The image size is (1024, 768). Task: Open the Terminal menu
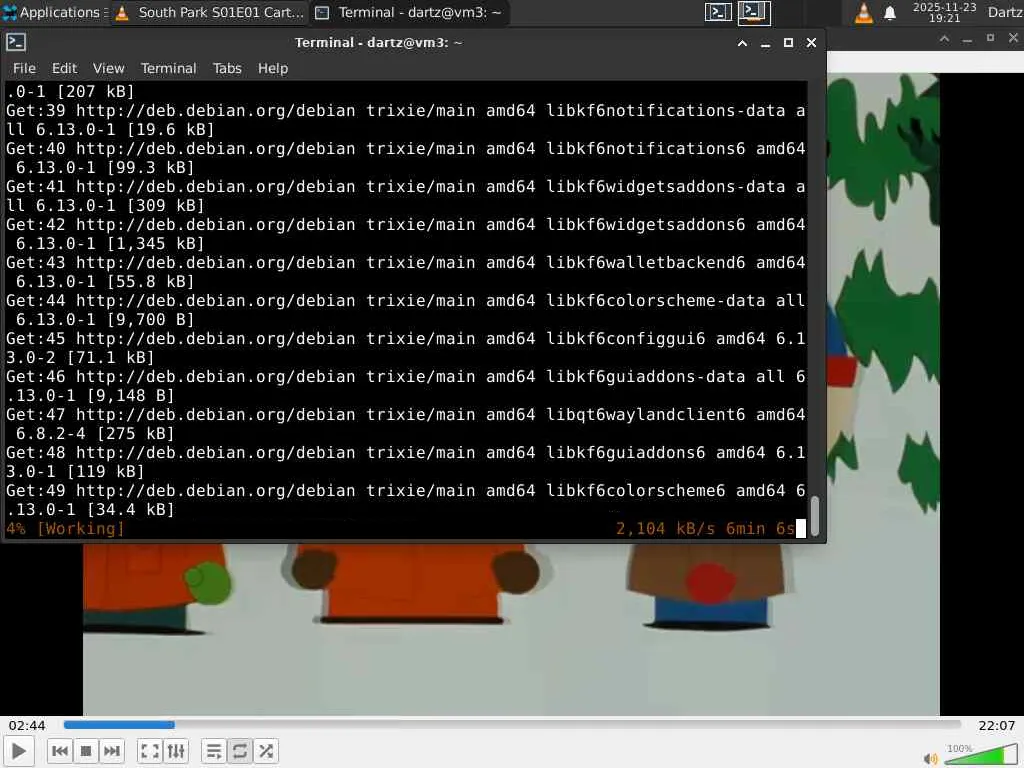click(x=168, y=68)
